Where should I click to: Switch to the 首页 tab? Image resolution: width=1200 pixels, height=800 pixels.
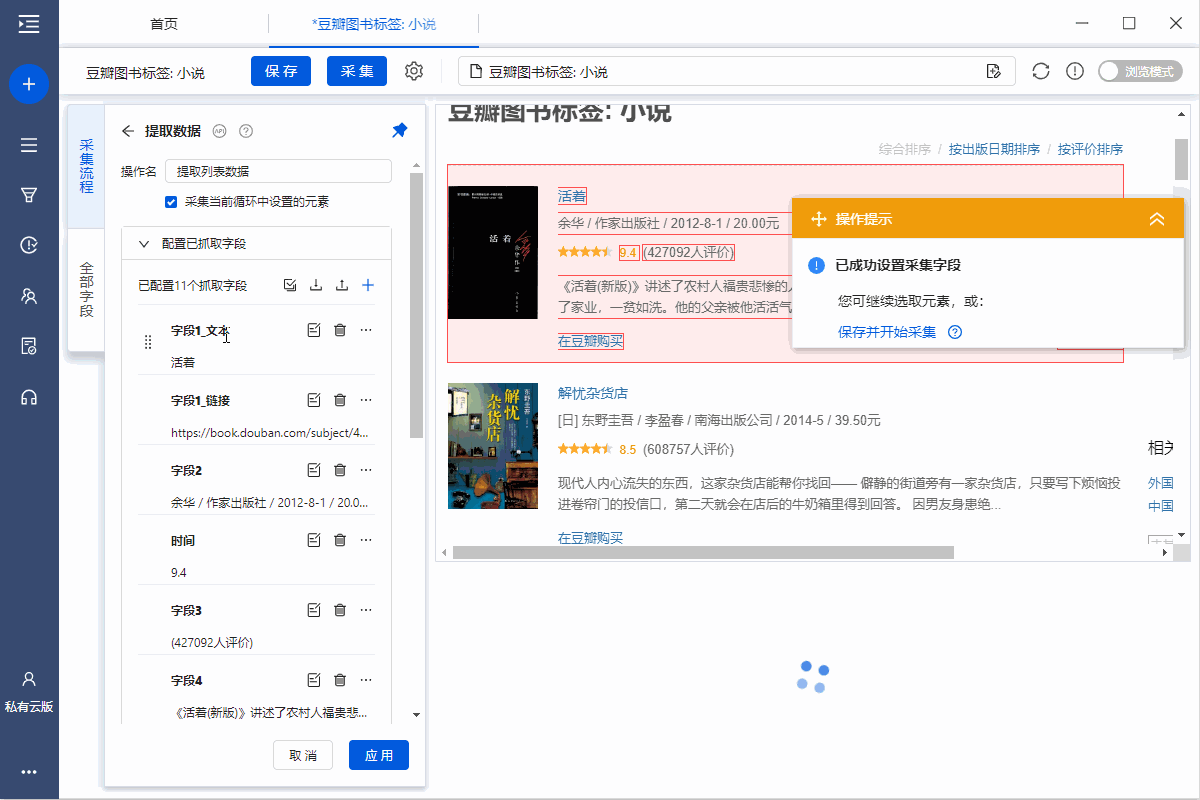[164, 23]
